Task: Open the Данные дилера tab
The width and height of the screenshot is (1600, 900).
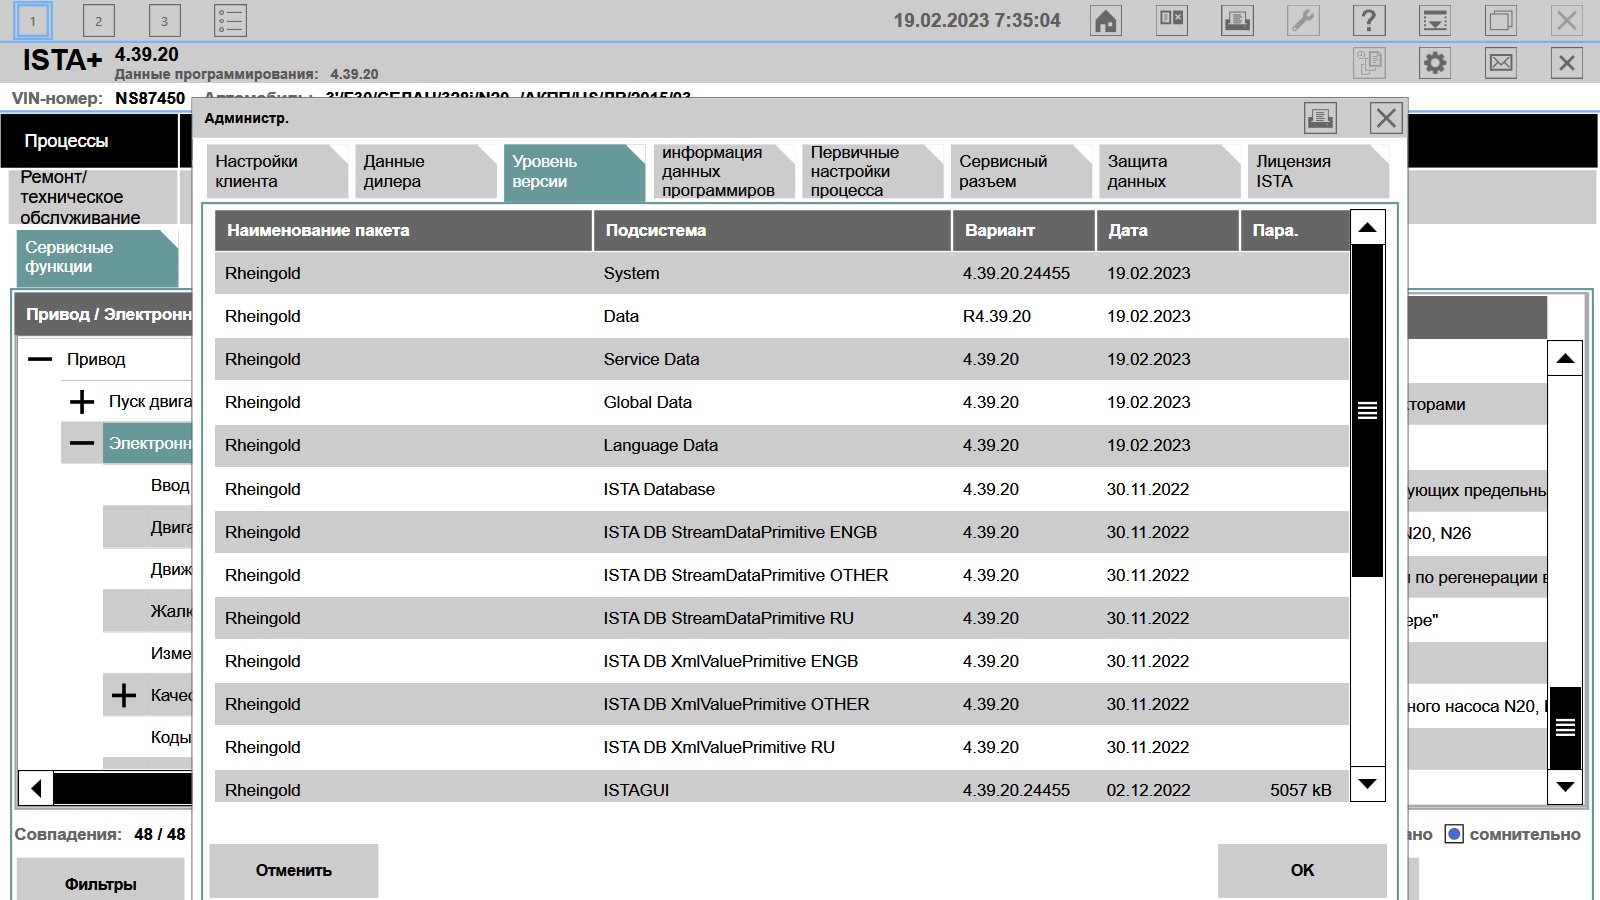Action: click(426, 172)
